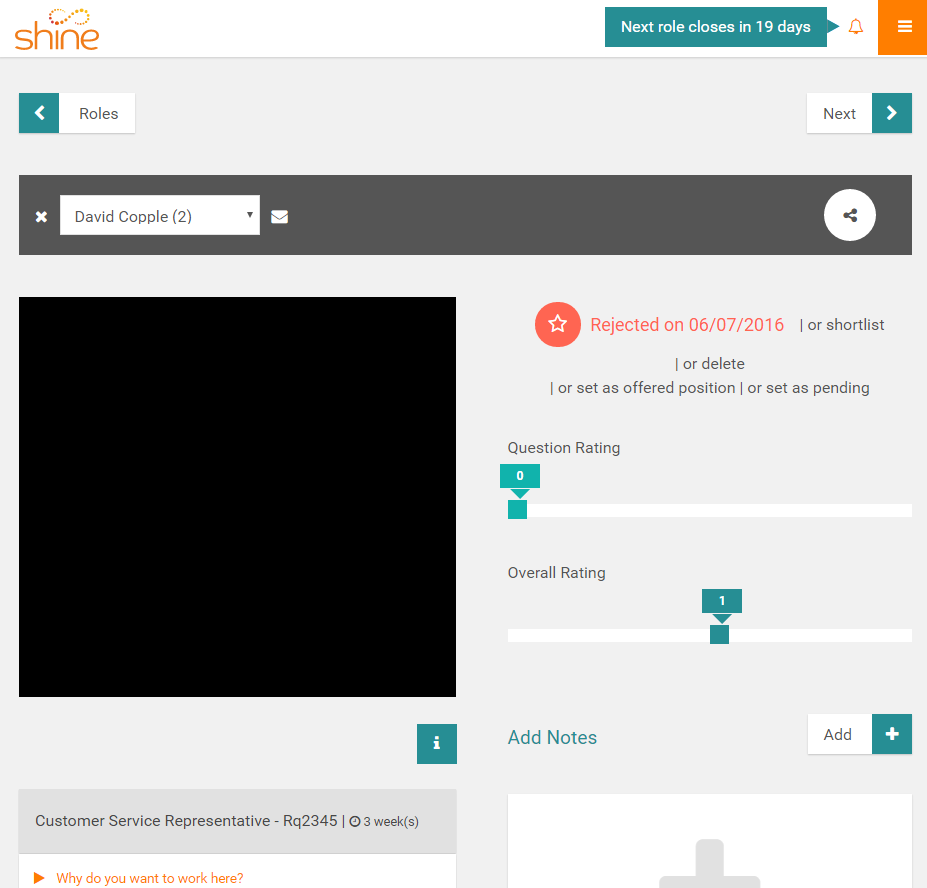Click the black video player area
The width and height of the screenshot is (927, 888).
[237, 497]
